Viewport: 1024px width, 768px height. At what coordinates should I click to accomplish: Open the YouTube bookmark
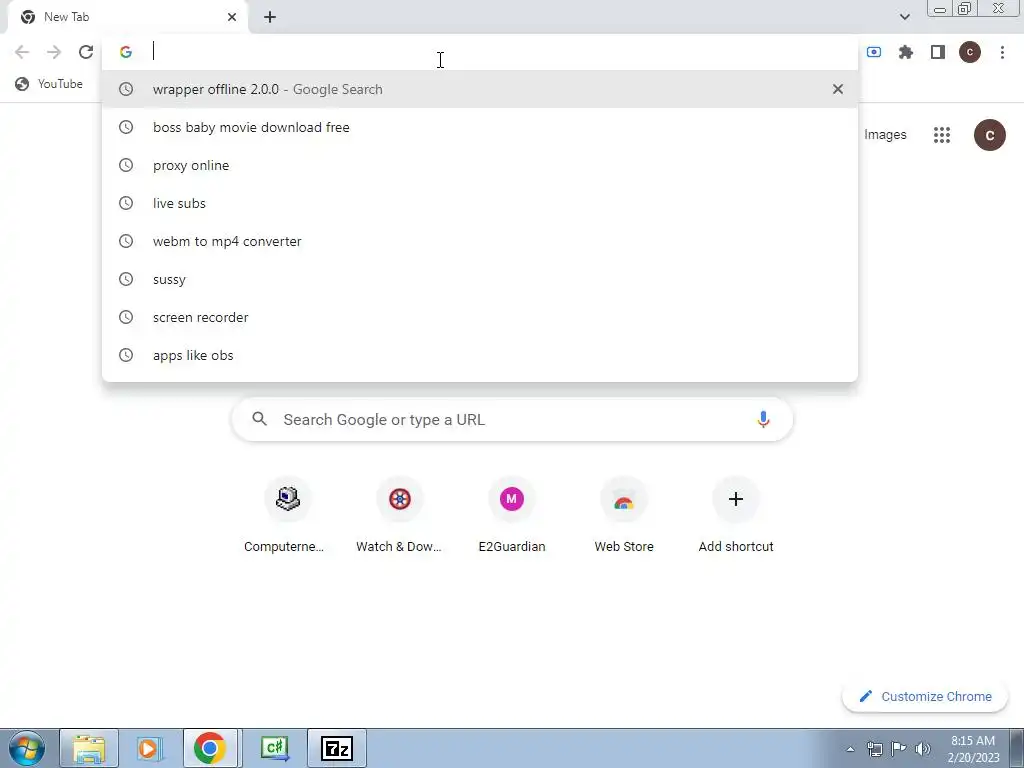point(49,84)
